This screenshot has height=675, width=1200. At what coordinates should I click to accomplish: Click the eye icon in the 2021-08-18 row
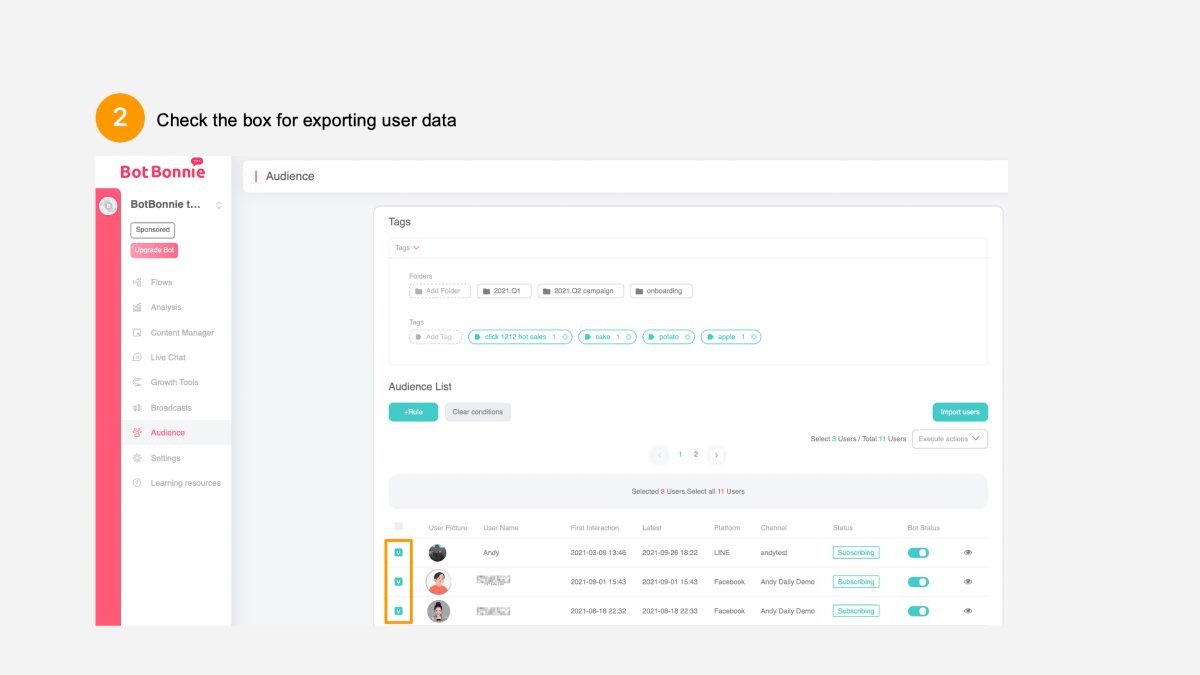(968, 610)
